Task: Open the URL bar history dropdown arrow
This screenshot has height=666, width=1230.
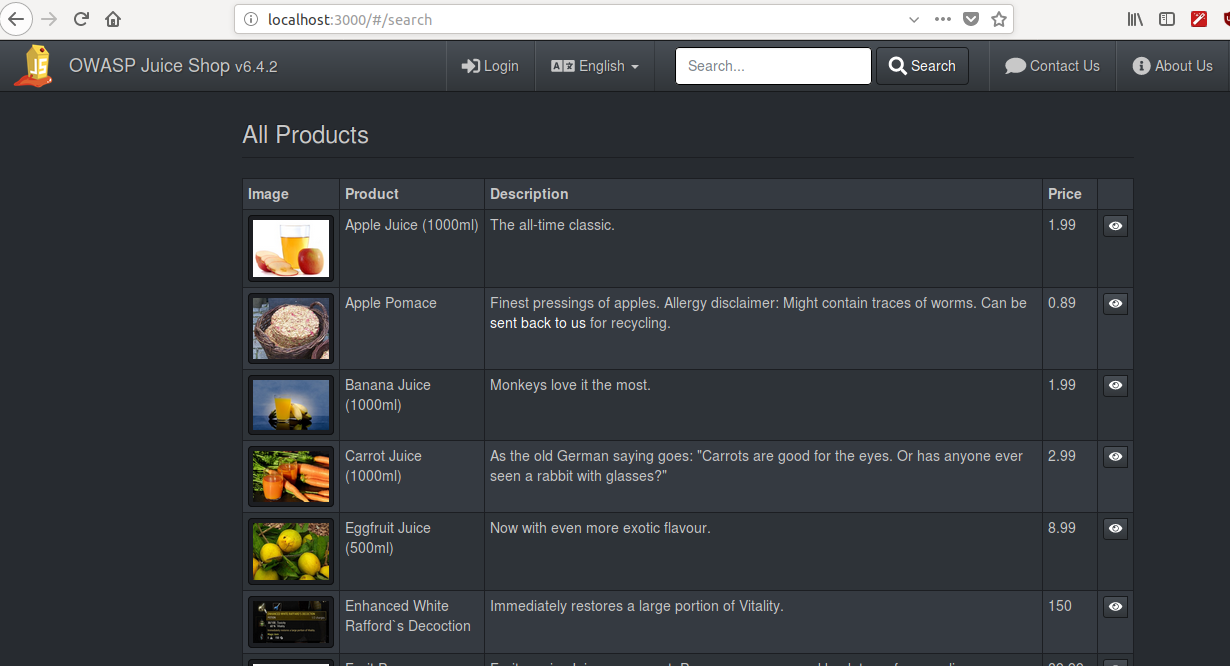Action: 914,19
